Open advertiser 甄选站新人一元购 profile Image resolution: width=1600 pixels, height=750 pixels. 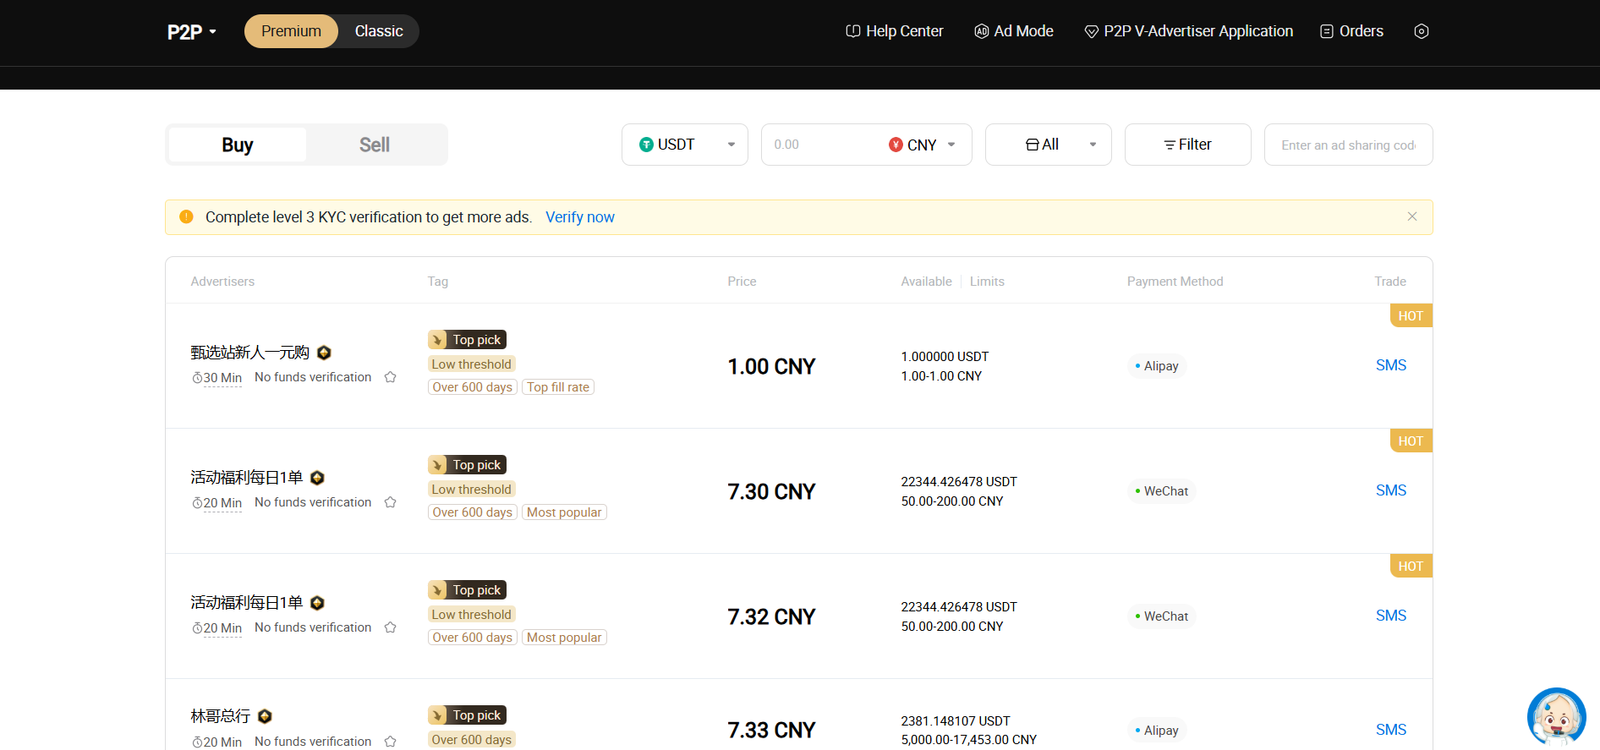tap(250, 352)
